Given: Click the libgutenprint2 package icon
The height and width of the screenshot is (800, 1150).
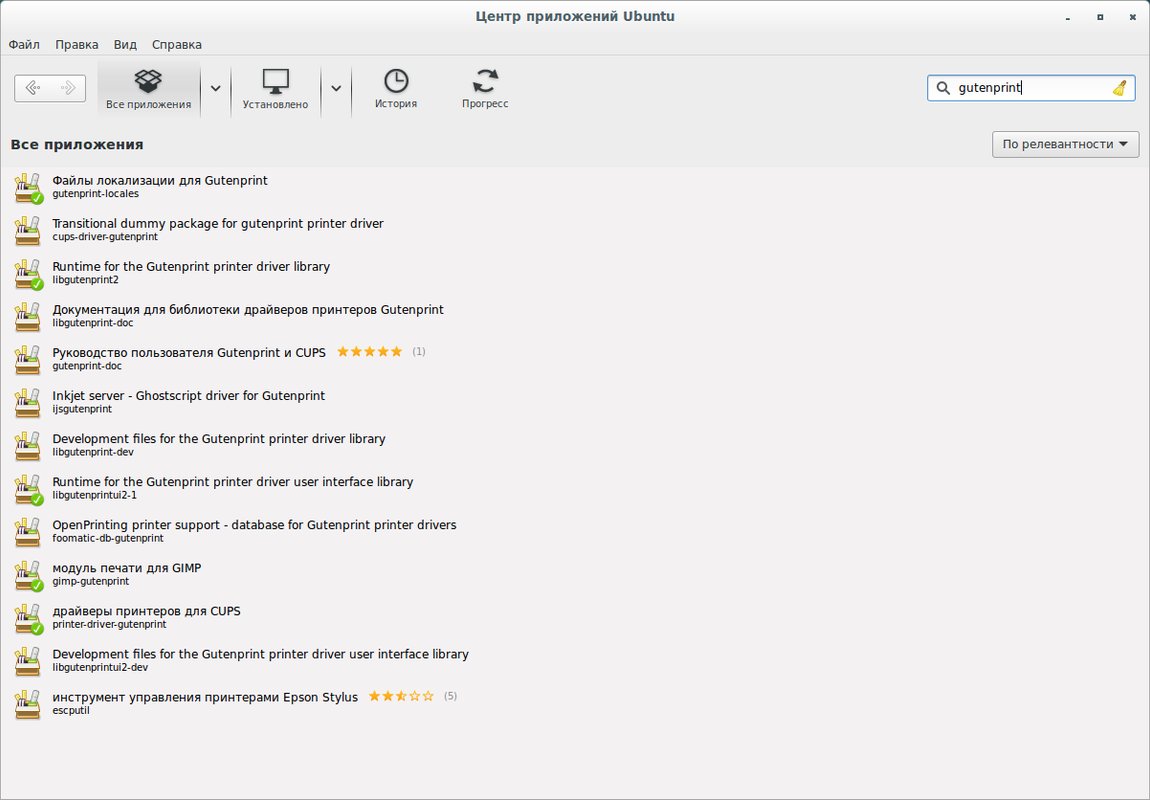Looking at the screenshot, I should point(28,274).
